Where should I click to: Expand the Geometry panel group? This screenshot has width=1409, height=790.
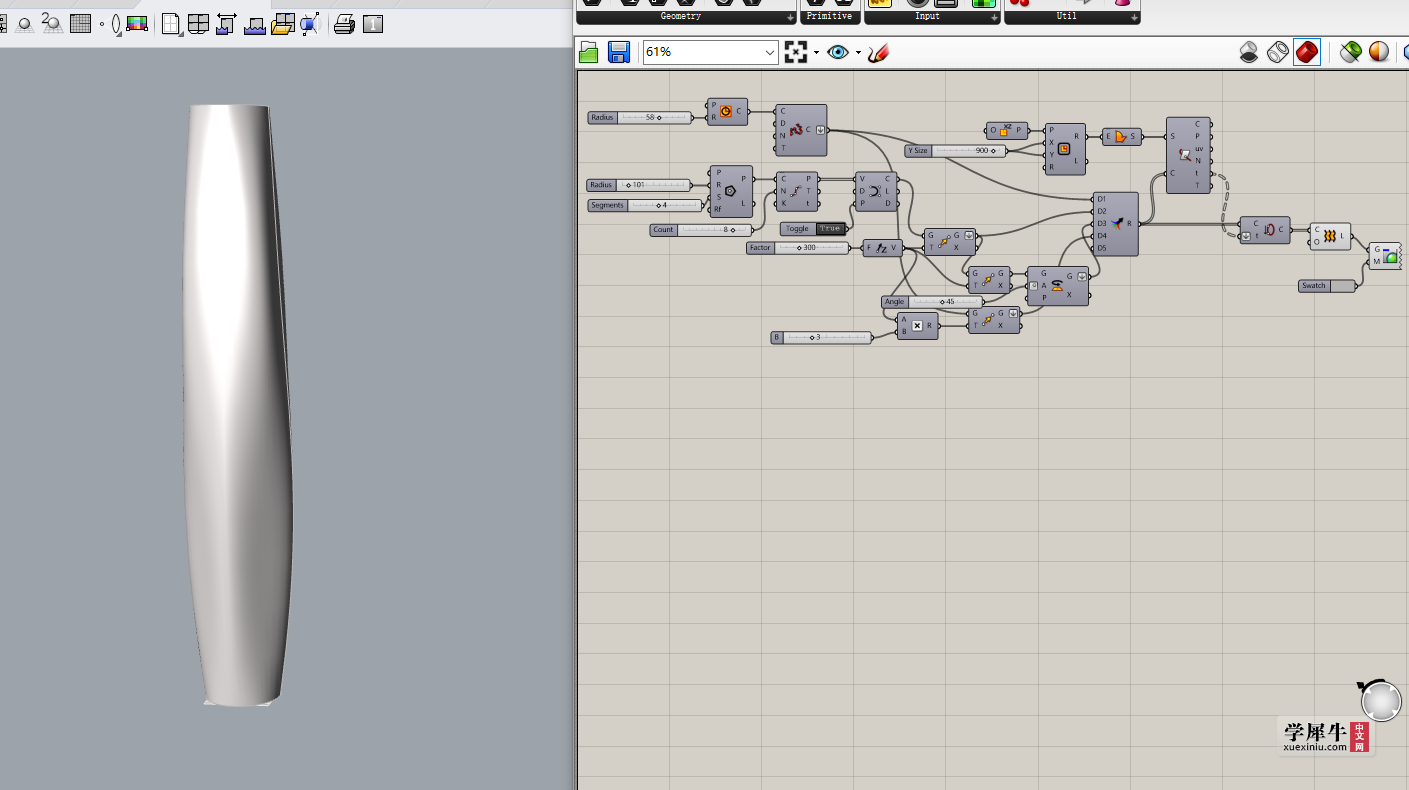click(x=791, y=18)
